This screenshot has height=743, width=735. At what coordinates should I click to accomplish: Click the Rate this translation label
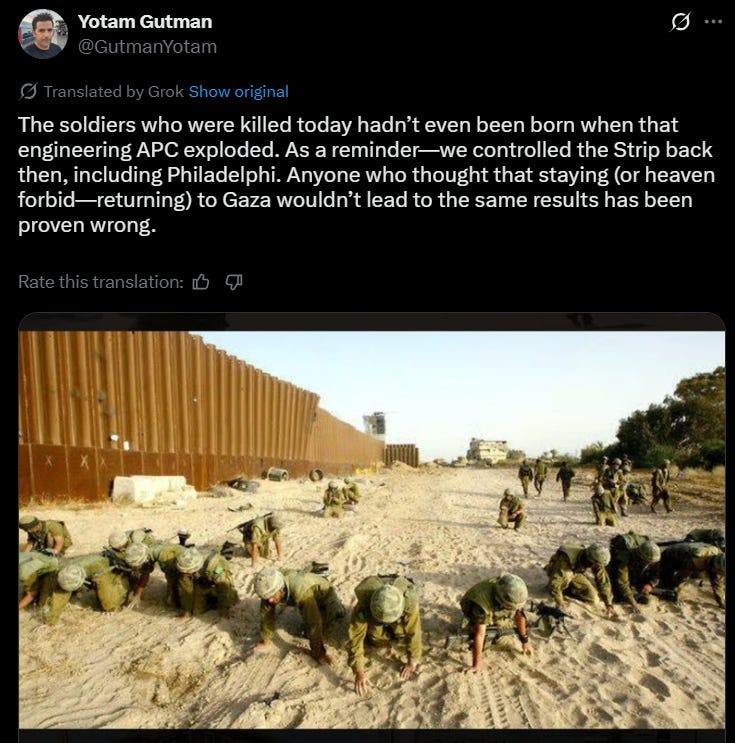tap(100, 282)
